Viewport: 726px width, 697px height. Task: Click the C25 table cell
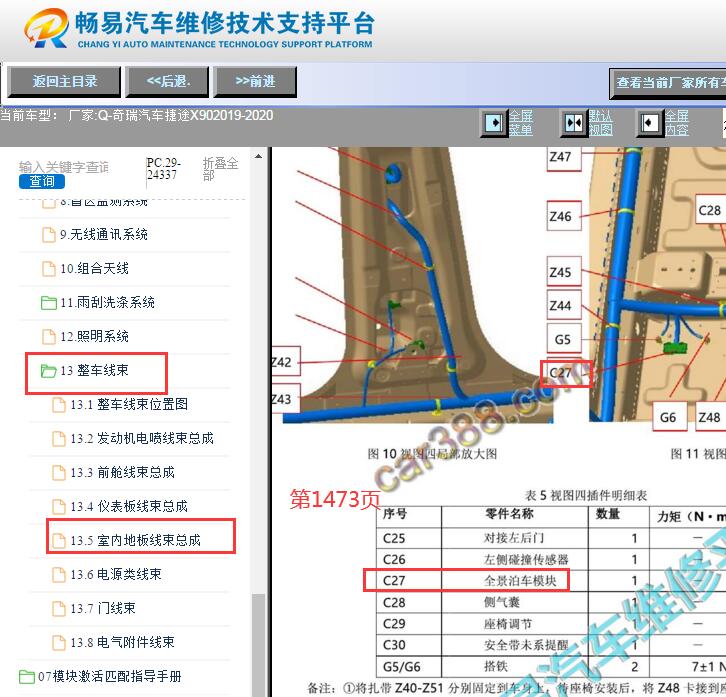409,538
